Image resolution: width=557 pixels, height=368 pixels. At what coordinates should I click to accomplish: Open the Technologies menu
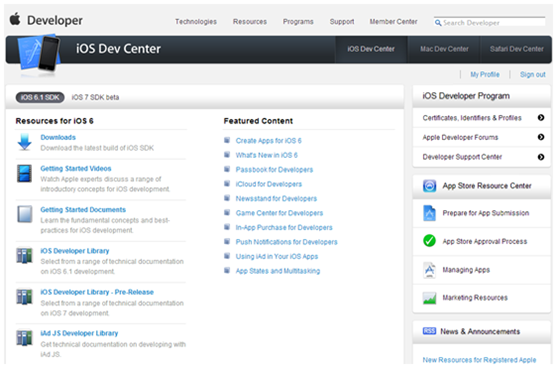pyautogui.click(x=196, y=22)
